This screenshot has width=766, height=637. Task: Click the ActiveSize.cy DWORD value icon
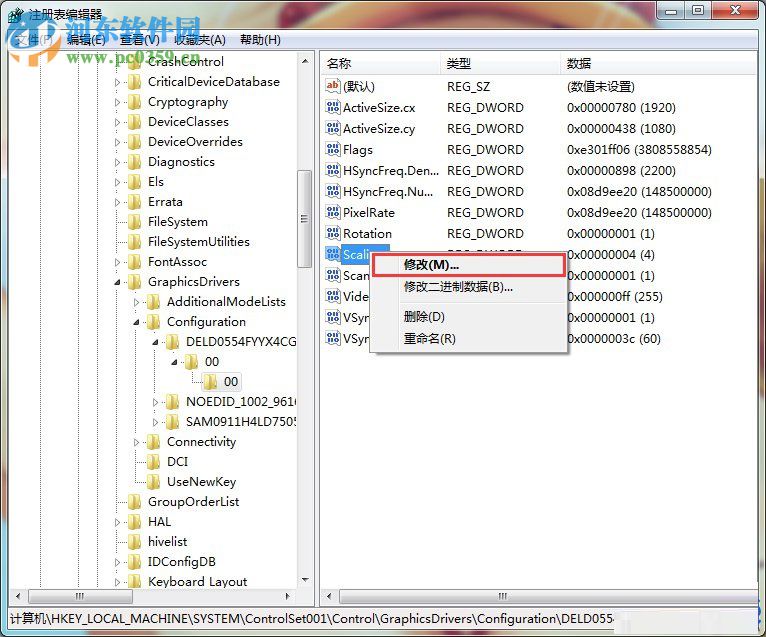point(333,128)
